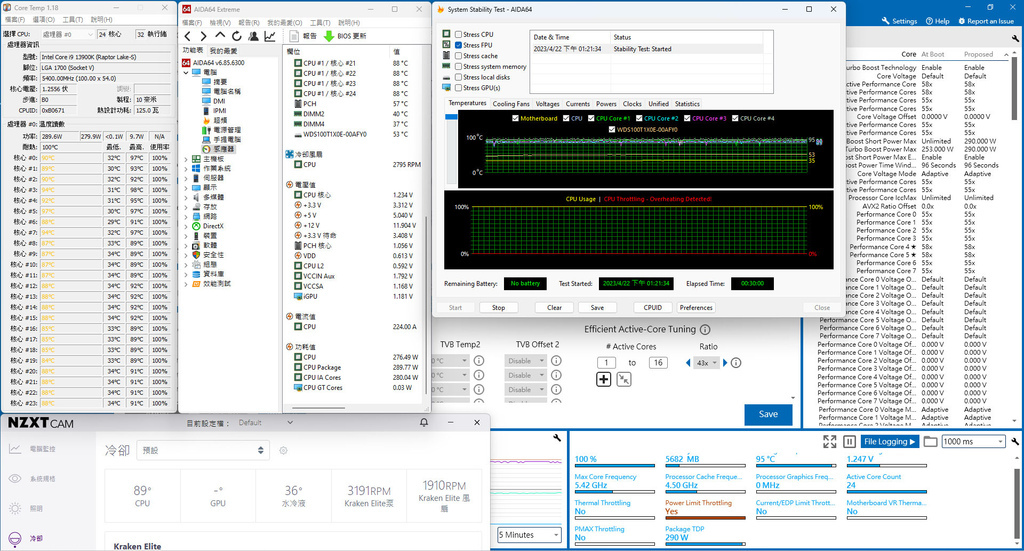Open the CPU selection dropdown in Core Temp
This screenshot has height=551, width=1024.
click(x=67, y=34)
